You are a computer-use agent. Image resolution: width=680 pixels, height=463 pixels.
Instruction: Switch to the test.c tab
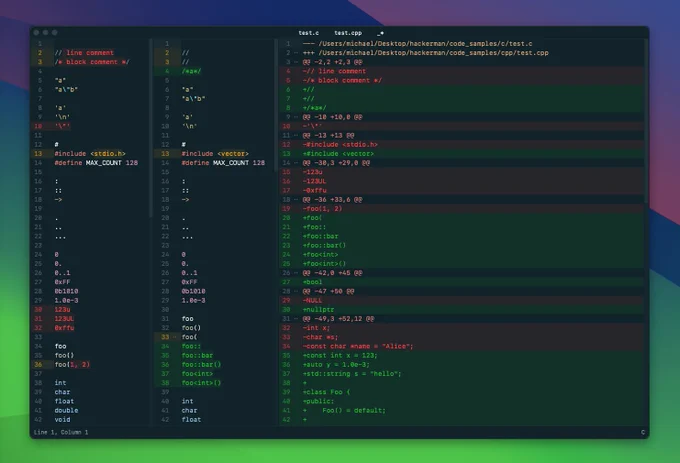pos(308,33)
